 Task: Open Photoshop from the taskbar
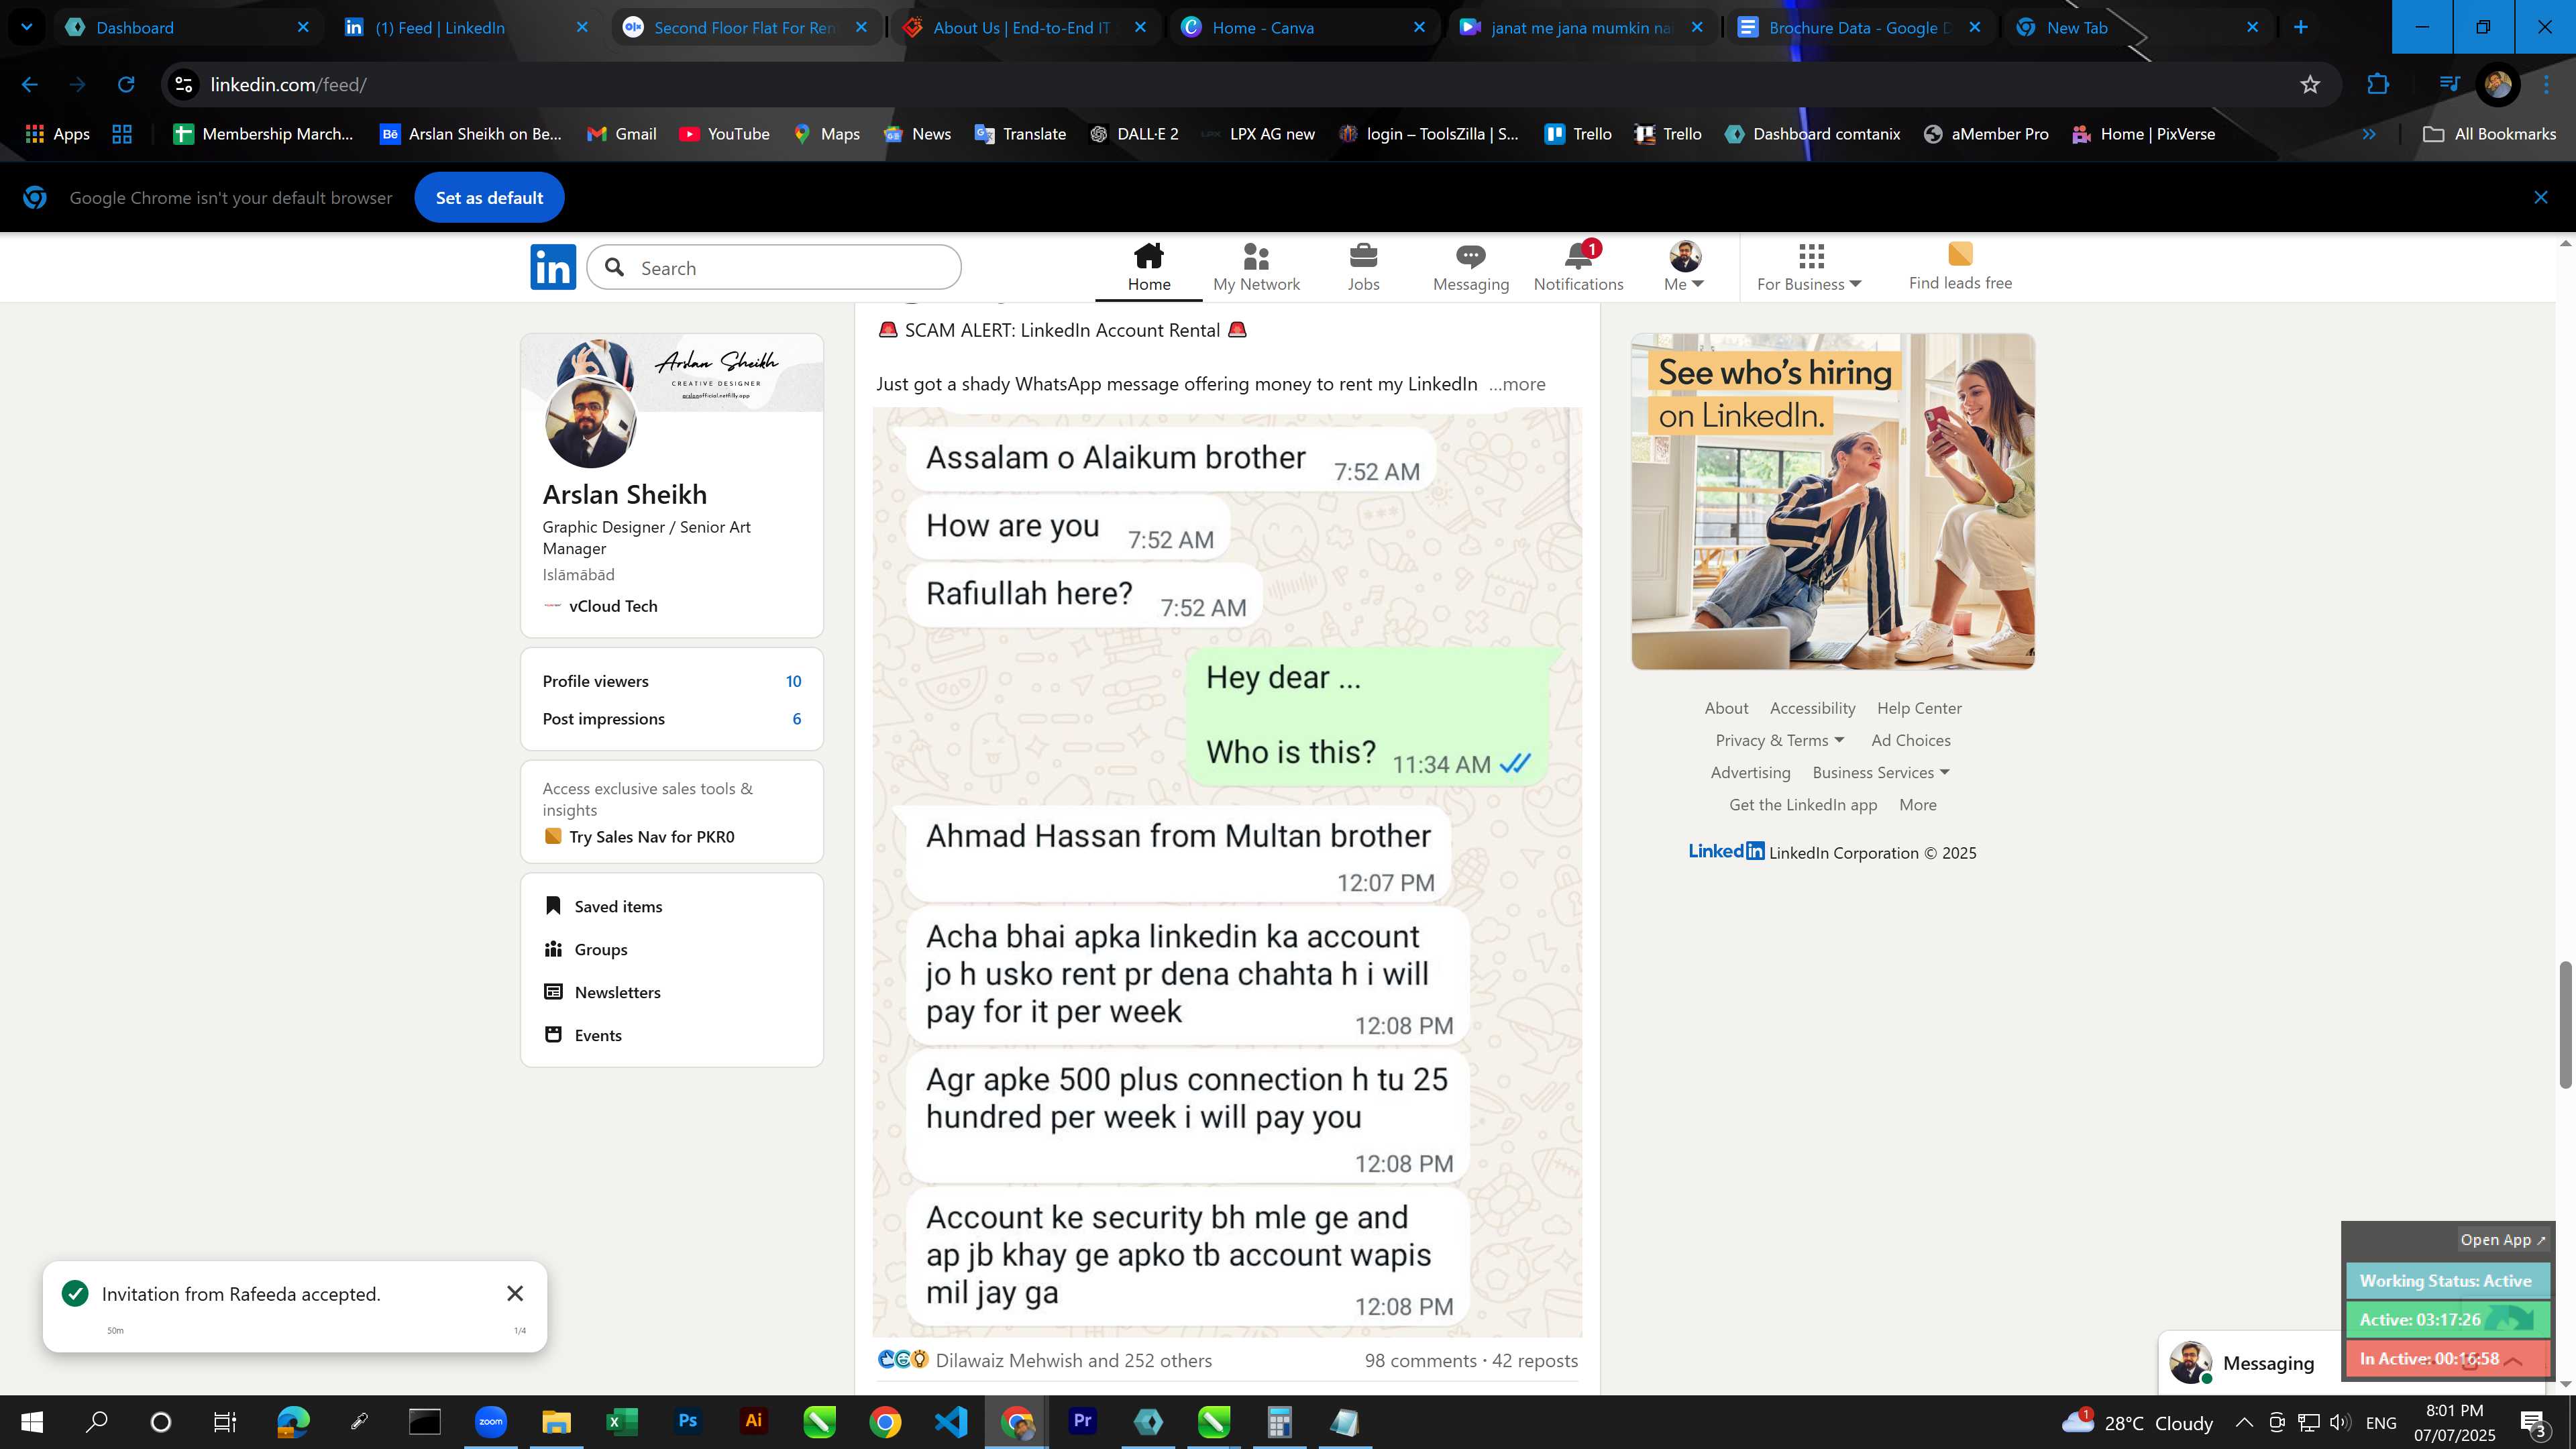pos(687,1422)
